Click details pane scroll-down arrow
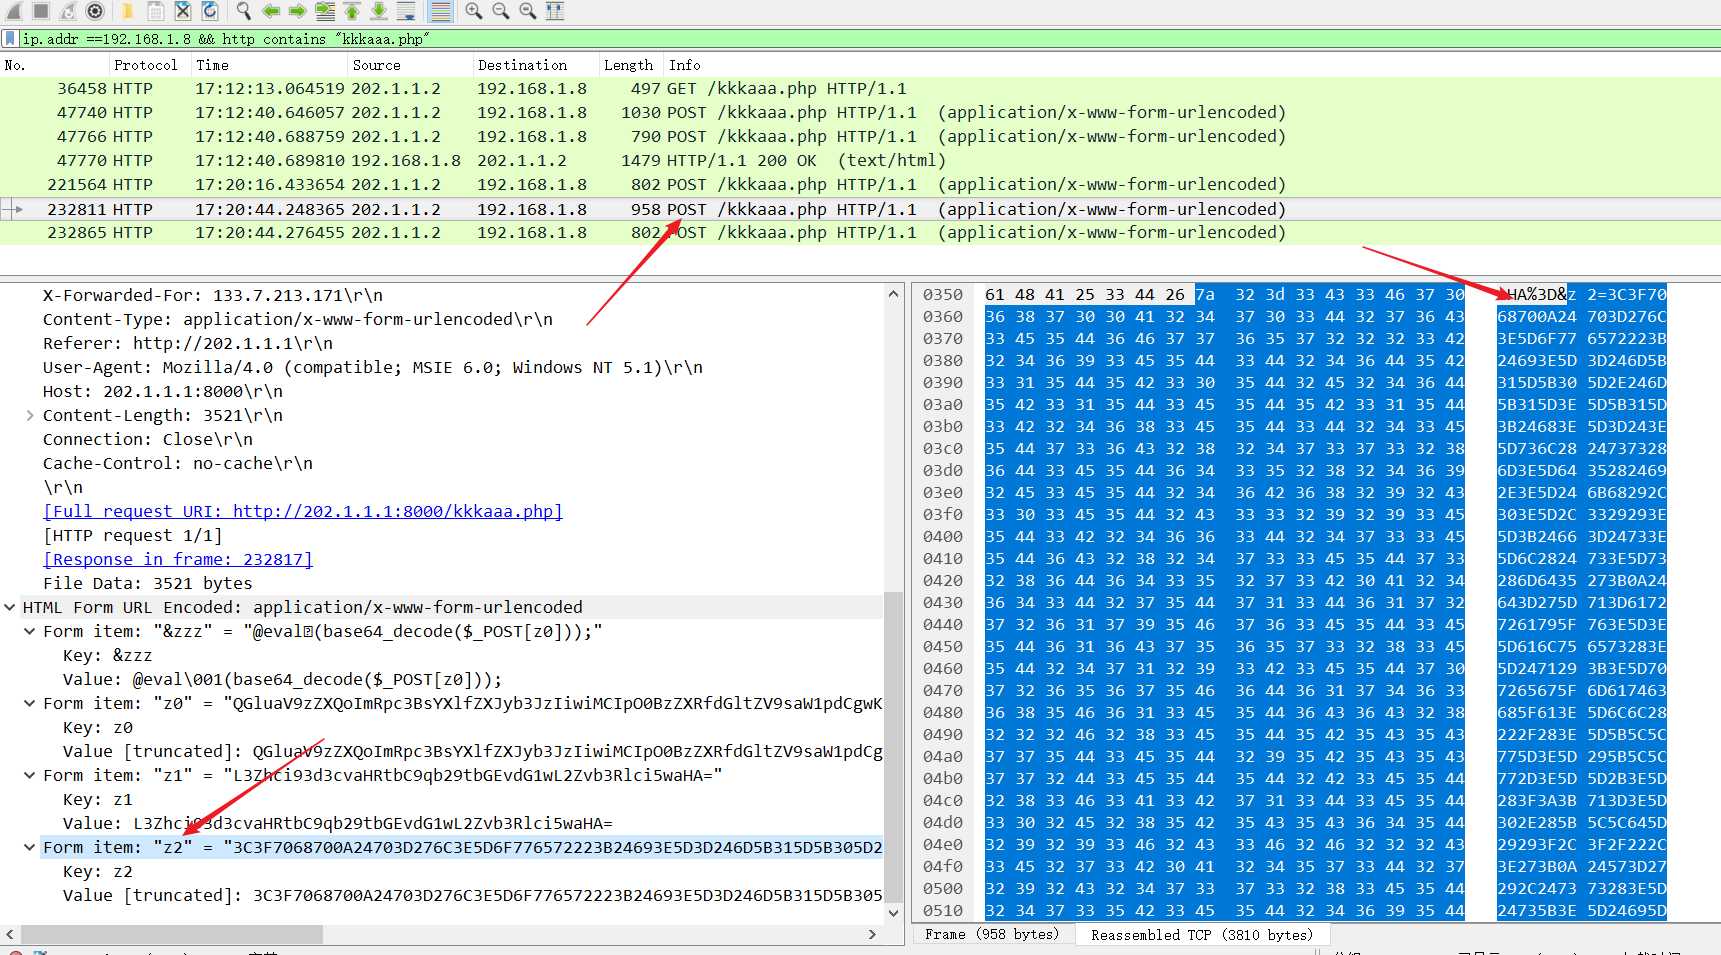 893,912
